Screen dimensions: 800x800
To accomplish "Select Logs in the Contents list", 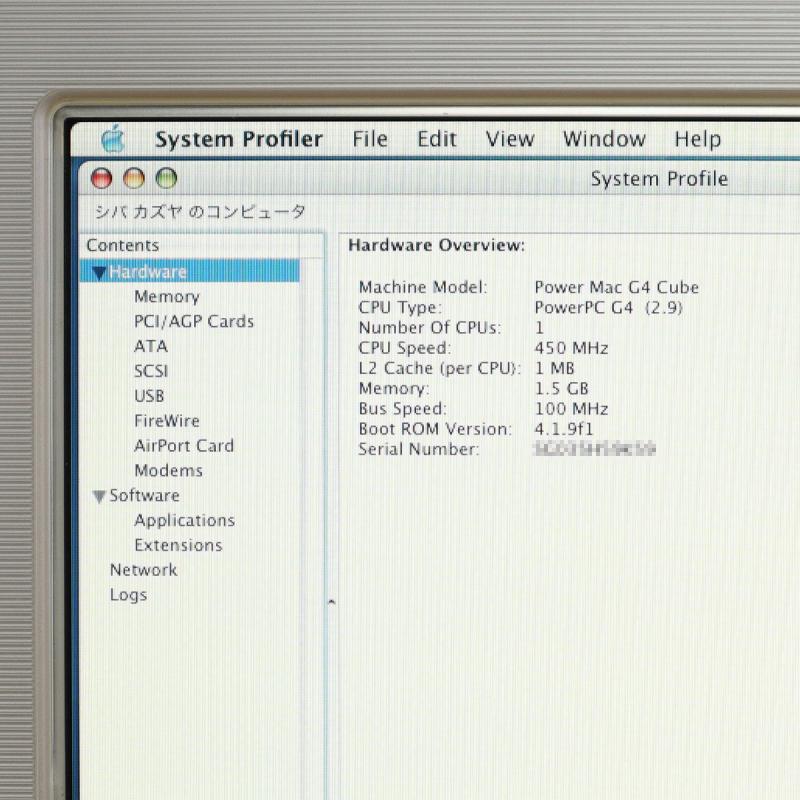I will 129,595.
